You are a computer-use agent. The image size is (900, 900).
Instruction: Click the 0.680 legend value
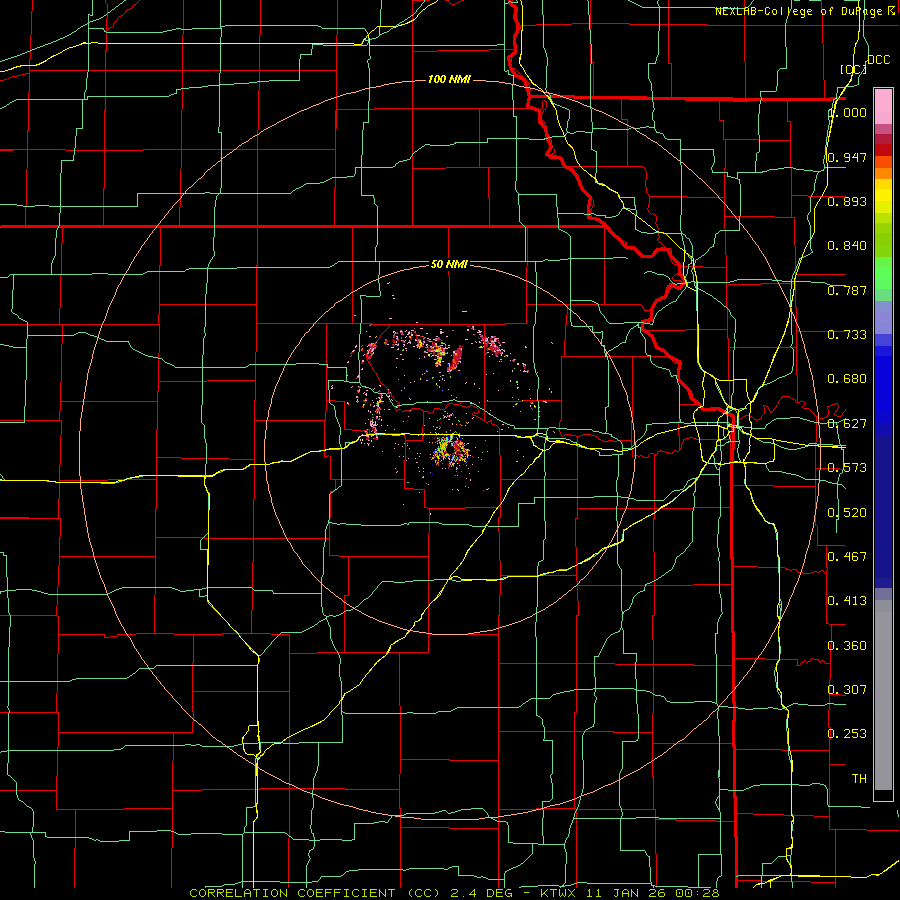(847, 378)
